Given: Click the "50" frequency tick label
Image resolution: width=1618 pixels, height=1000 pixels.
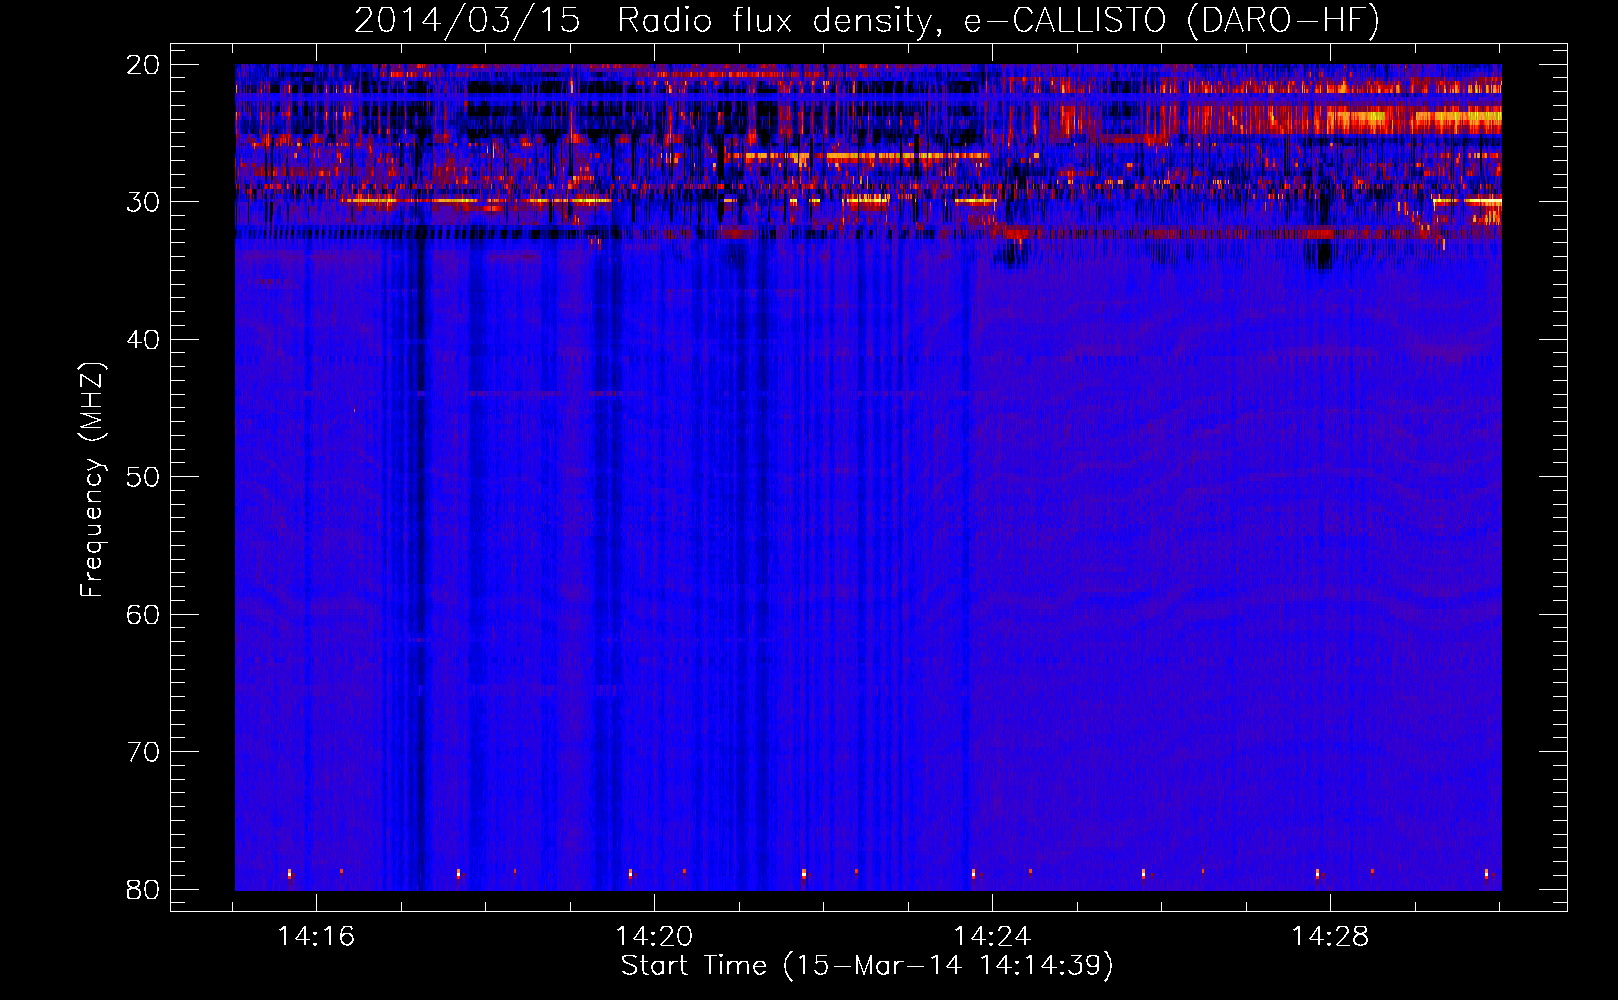Looking at the screenshot, I should [x=143, y=477].
